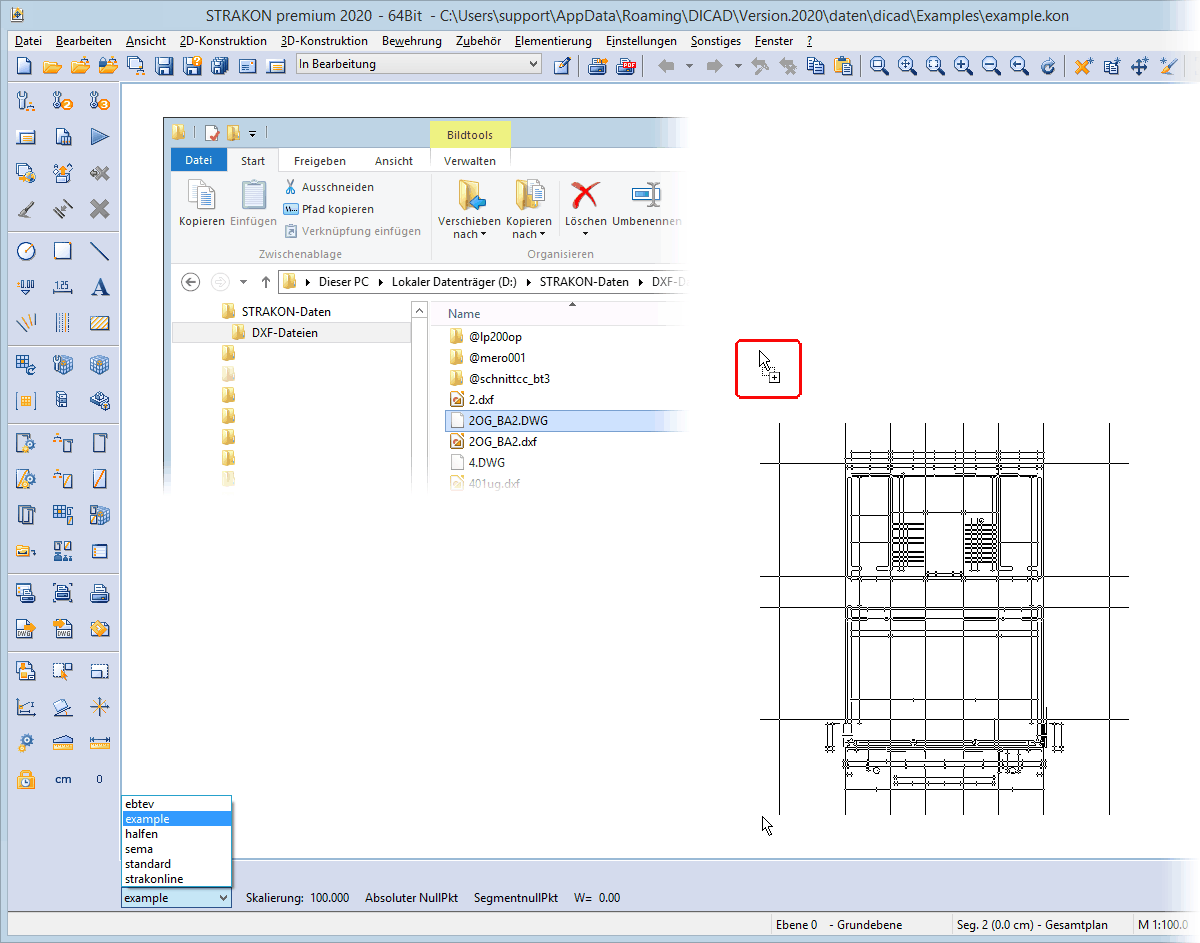The width and height of the screenshot is (1200, 943).
Task: Select the 'DXF-Dateien' folder in the tree
Action: (x=284, y=333)
